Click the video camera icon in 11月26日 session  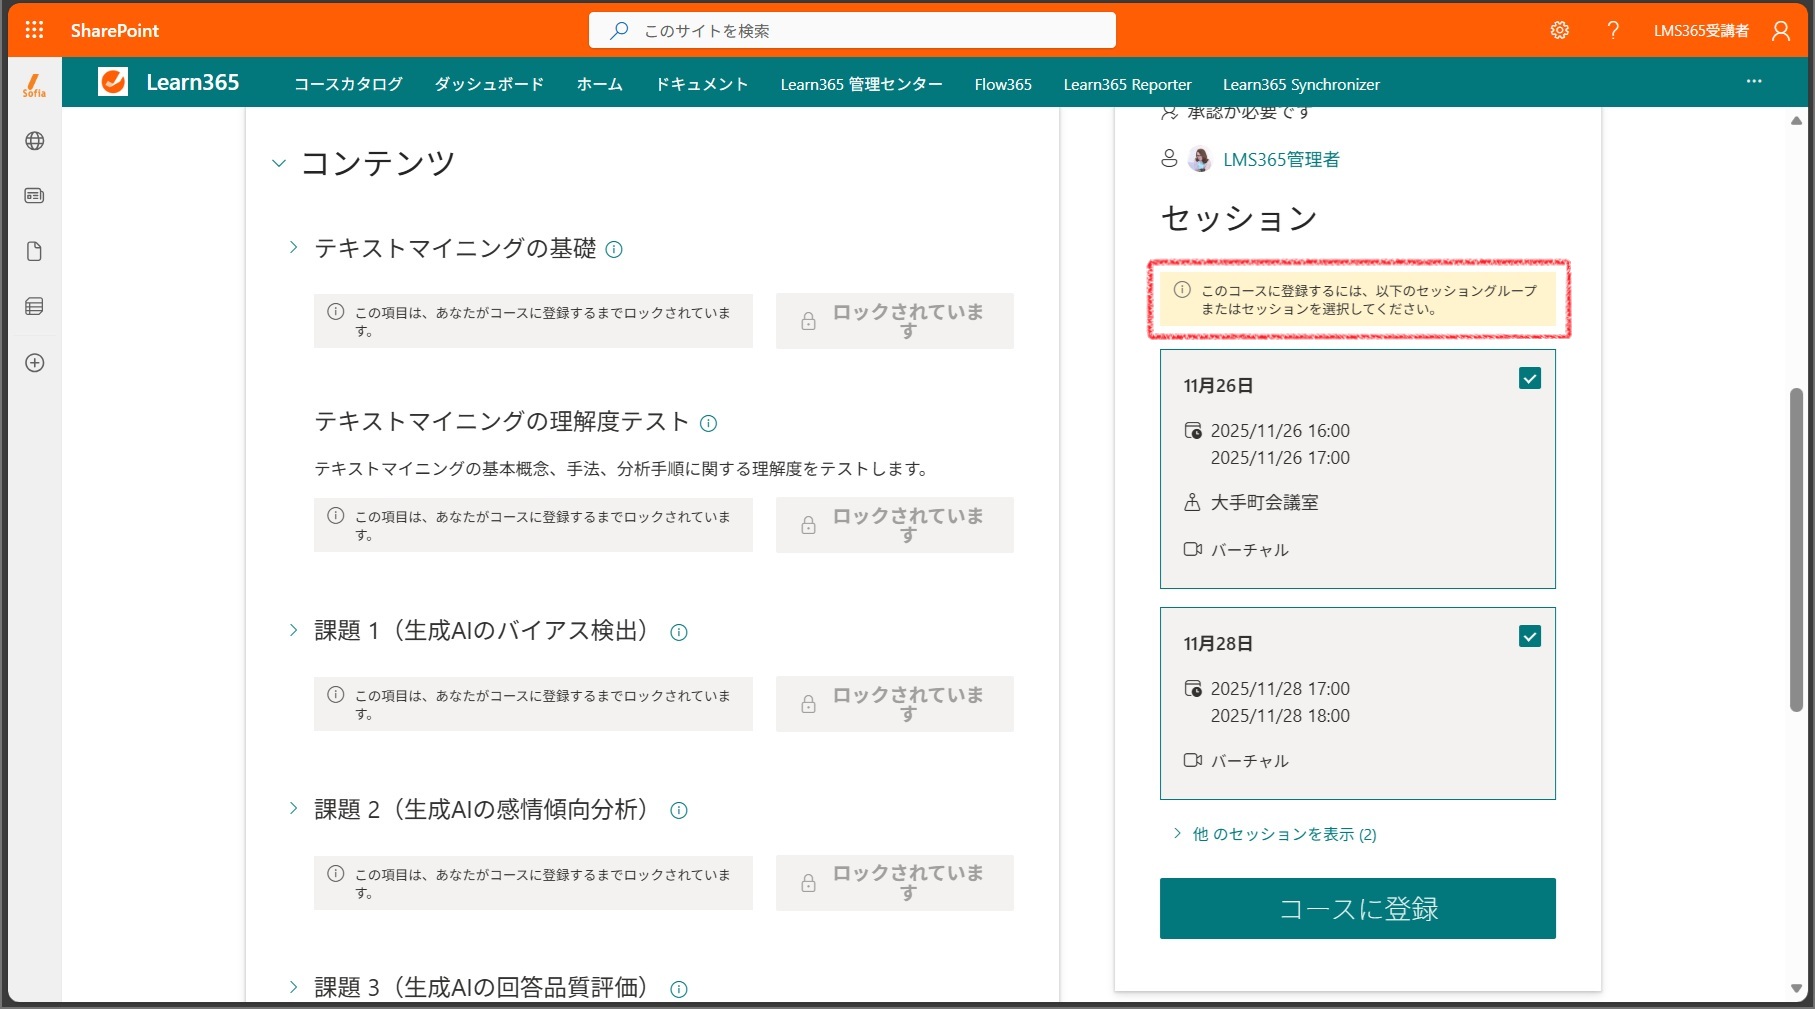point(1192,549)
